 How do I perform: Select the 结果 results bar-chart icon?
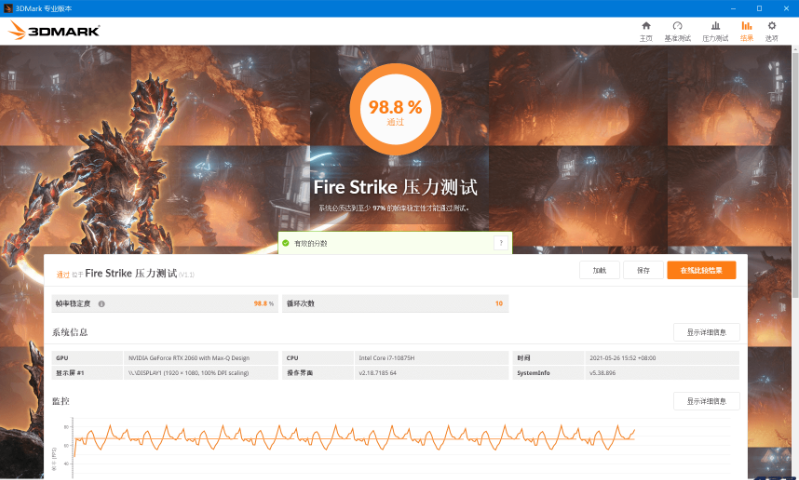[x=747, y=26]
